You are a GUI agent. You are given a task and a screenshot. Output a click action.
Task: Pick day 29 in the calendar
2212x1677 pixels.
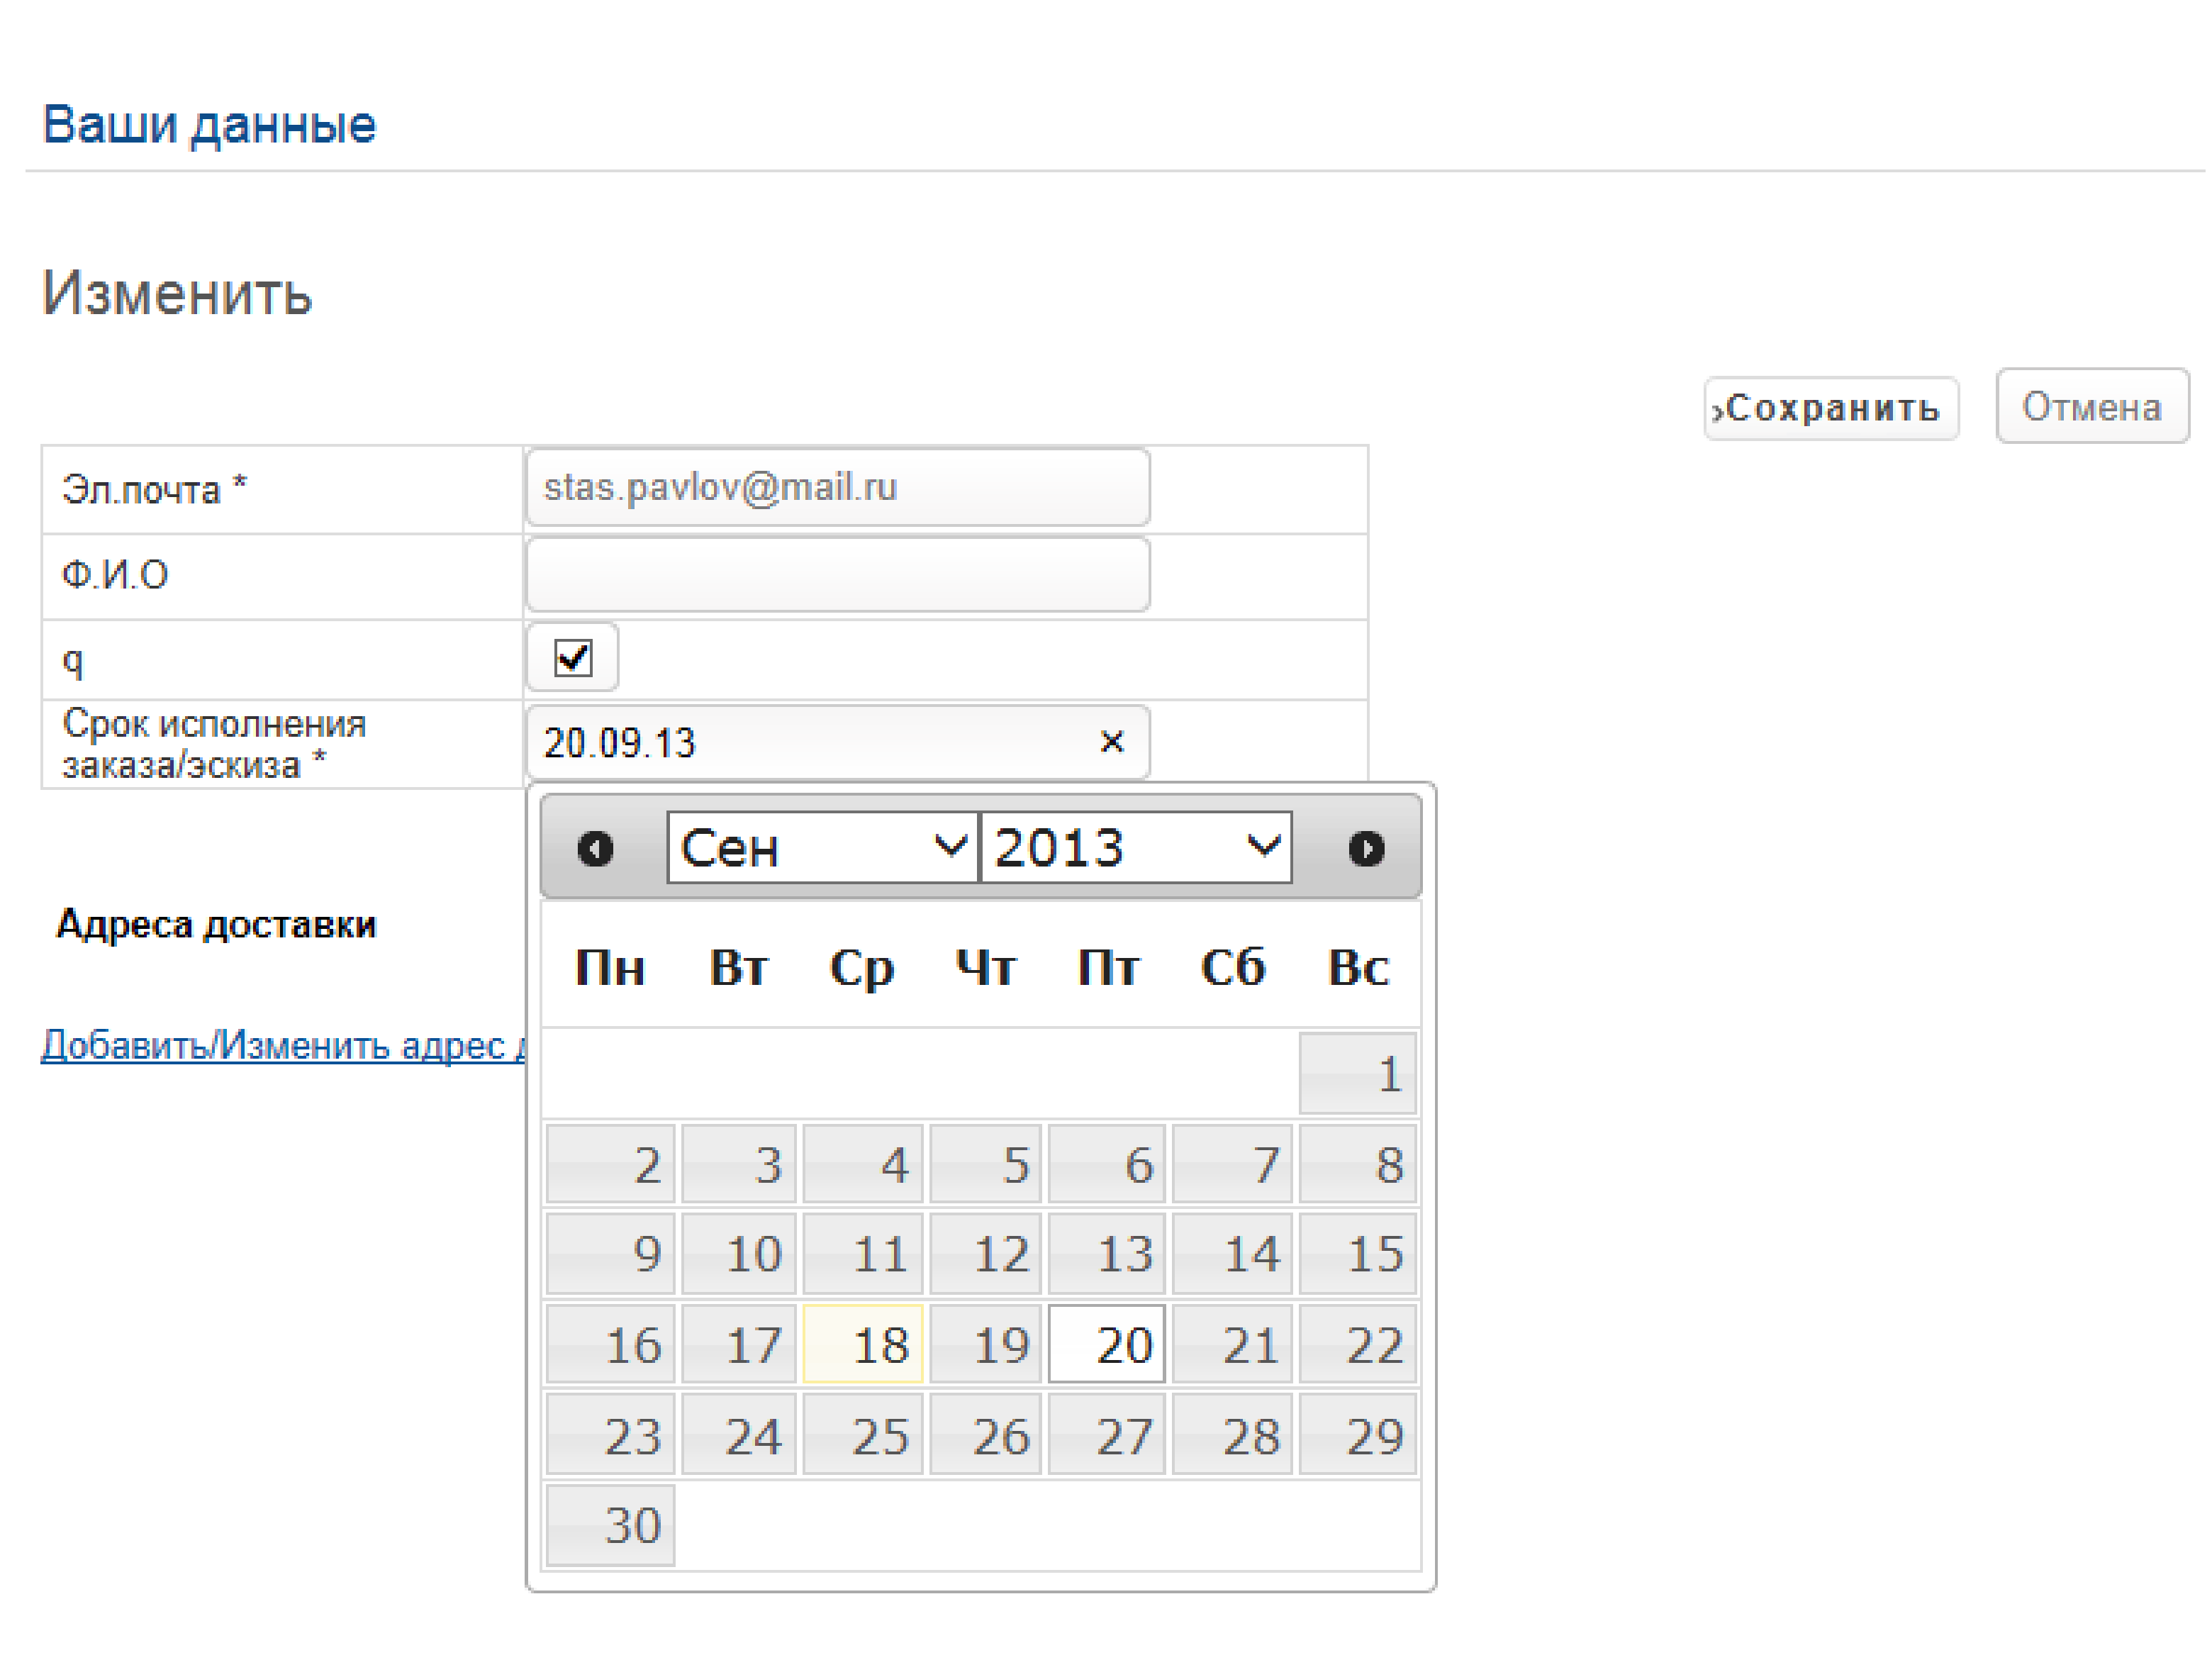[x=1357, y=1436]
